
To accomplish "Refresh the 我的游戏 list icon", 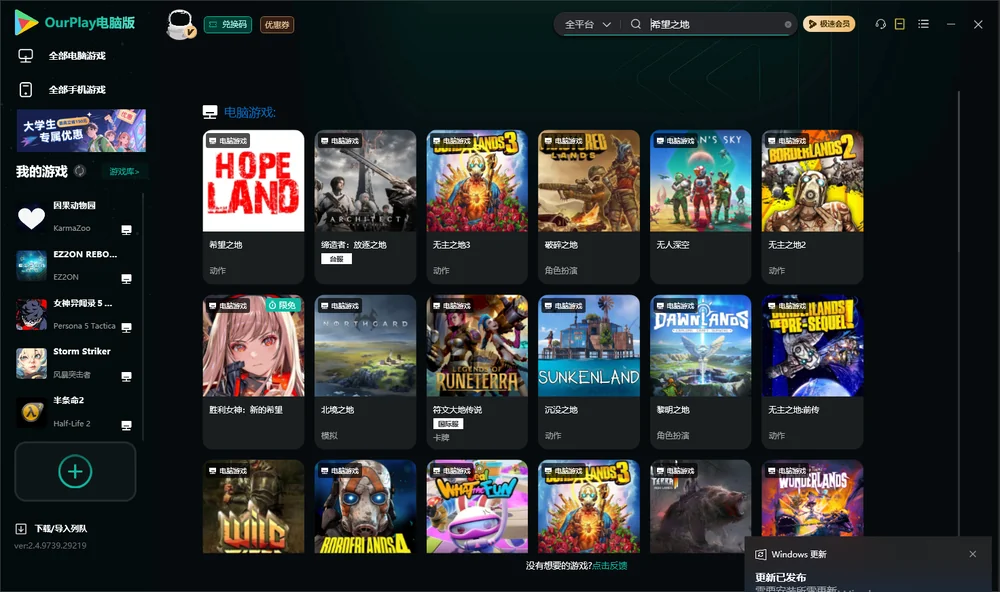I will coord(80,171).
